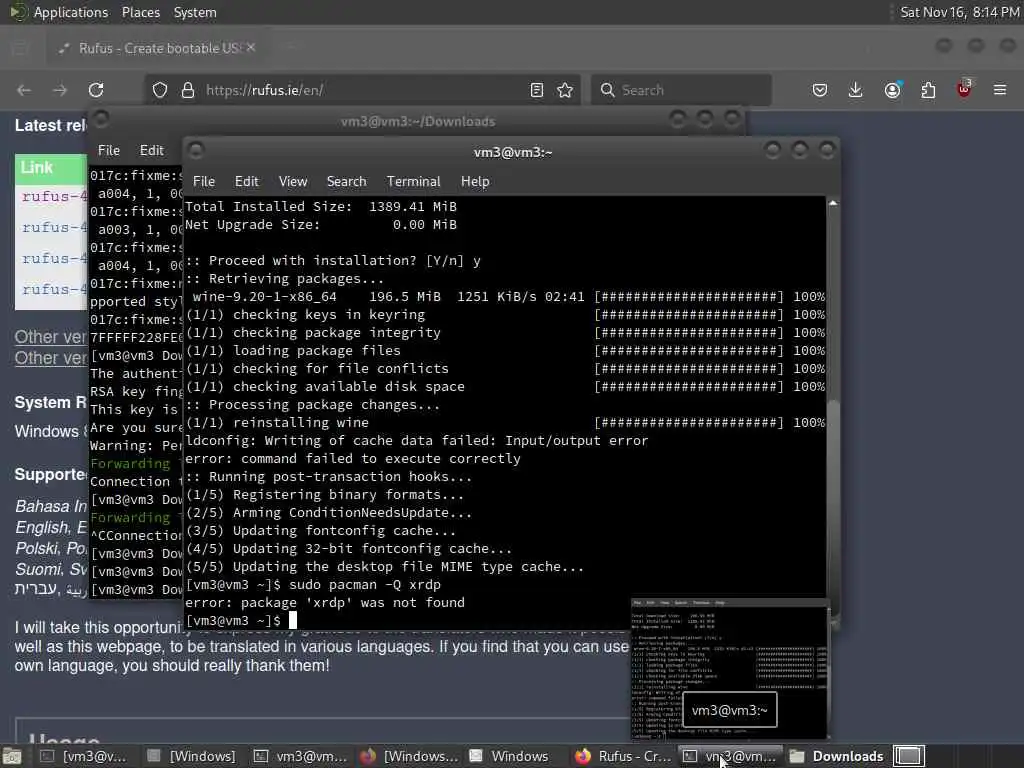Open the Firefox account icon
Viewport: 1024px width, 768px height.
tap(893, 90)
